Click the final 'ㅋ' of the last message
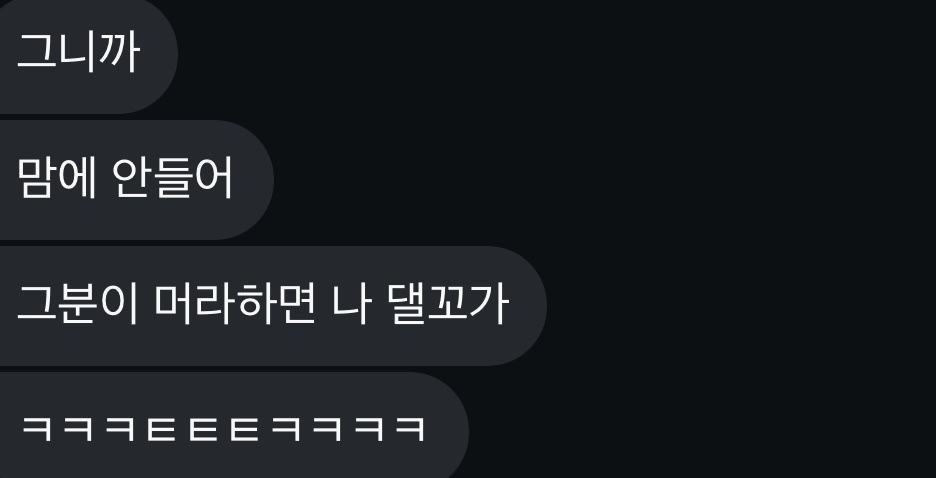This screenshot has height=478, width=936. (x=410, y=429)
